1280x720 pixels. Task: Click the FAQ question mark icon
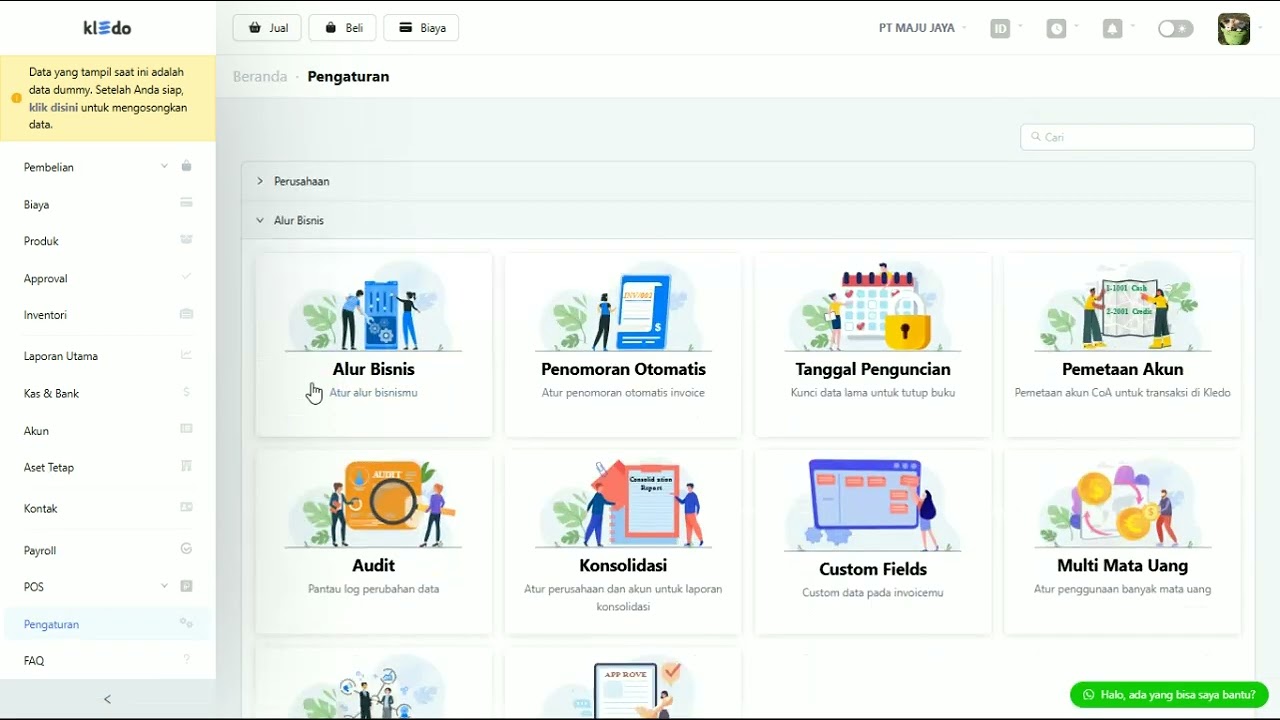186,659
